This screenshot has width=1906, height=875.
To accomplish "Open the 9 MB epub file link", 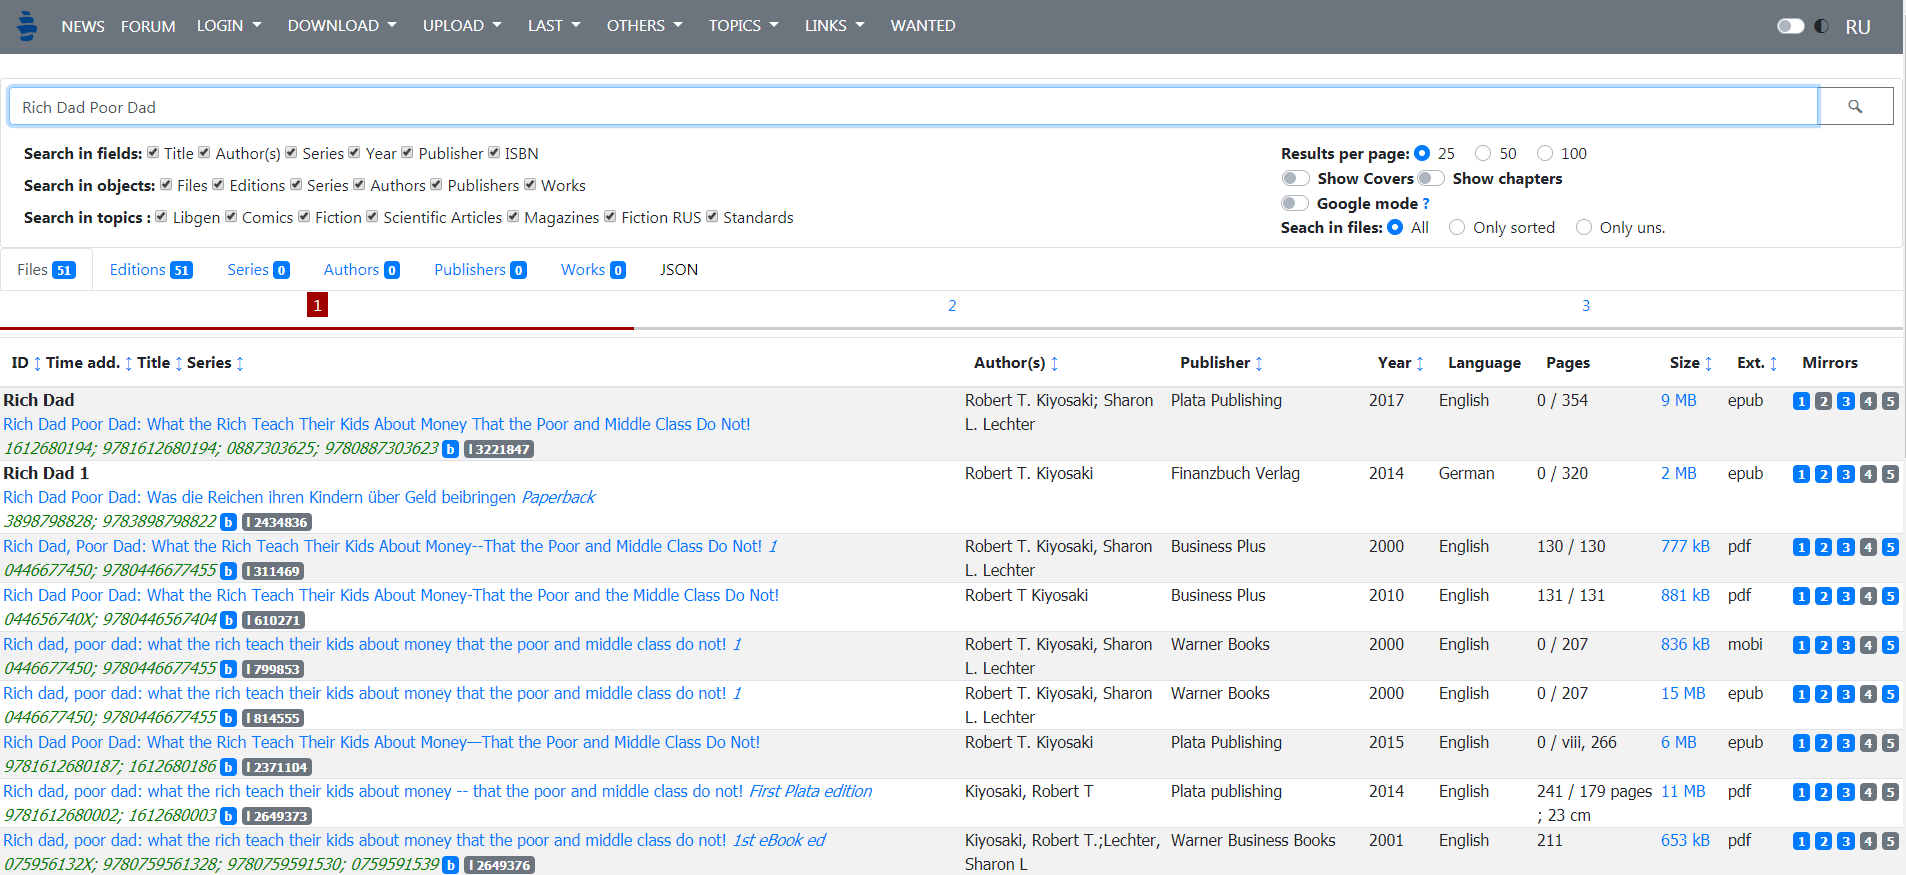I will tap(1678, 400).
